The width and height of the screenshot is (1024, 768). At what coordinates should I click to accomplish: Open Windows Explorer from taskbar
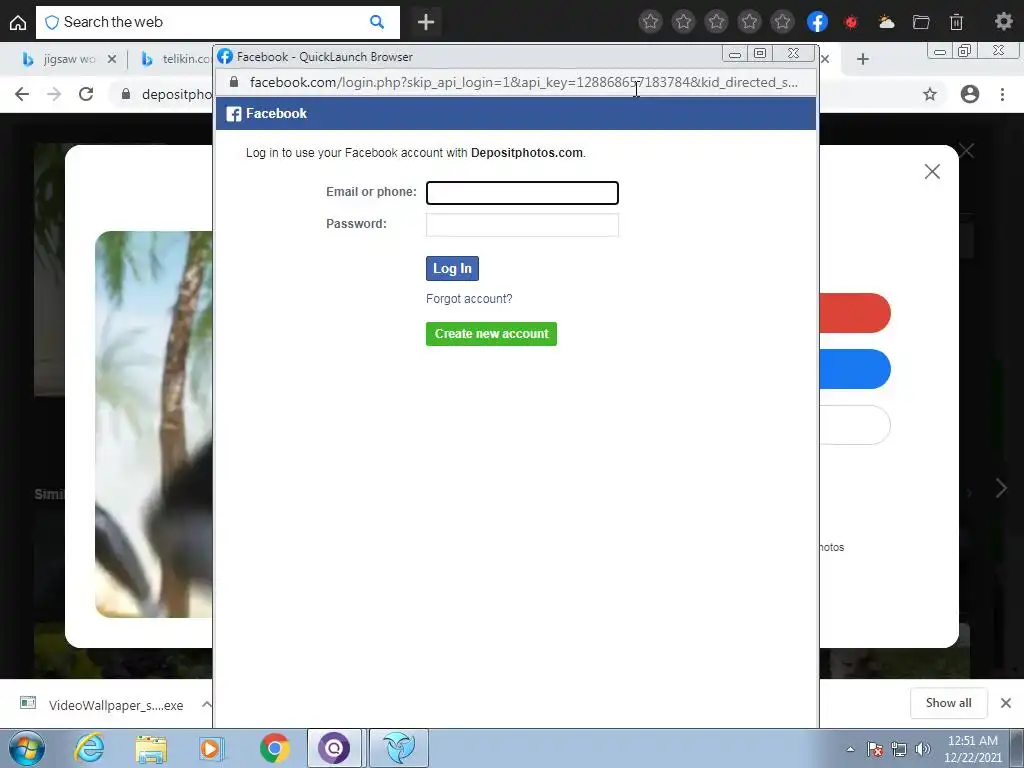point(151,748)
